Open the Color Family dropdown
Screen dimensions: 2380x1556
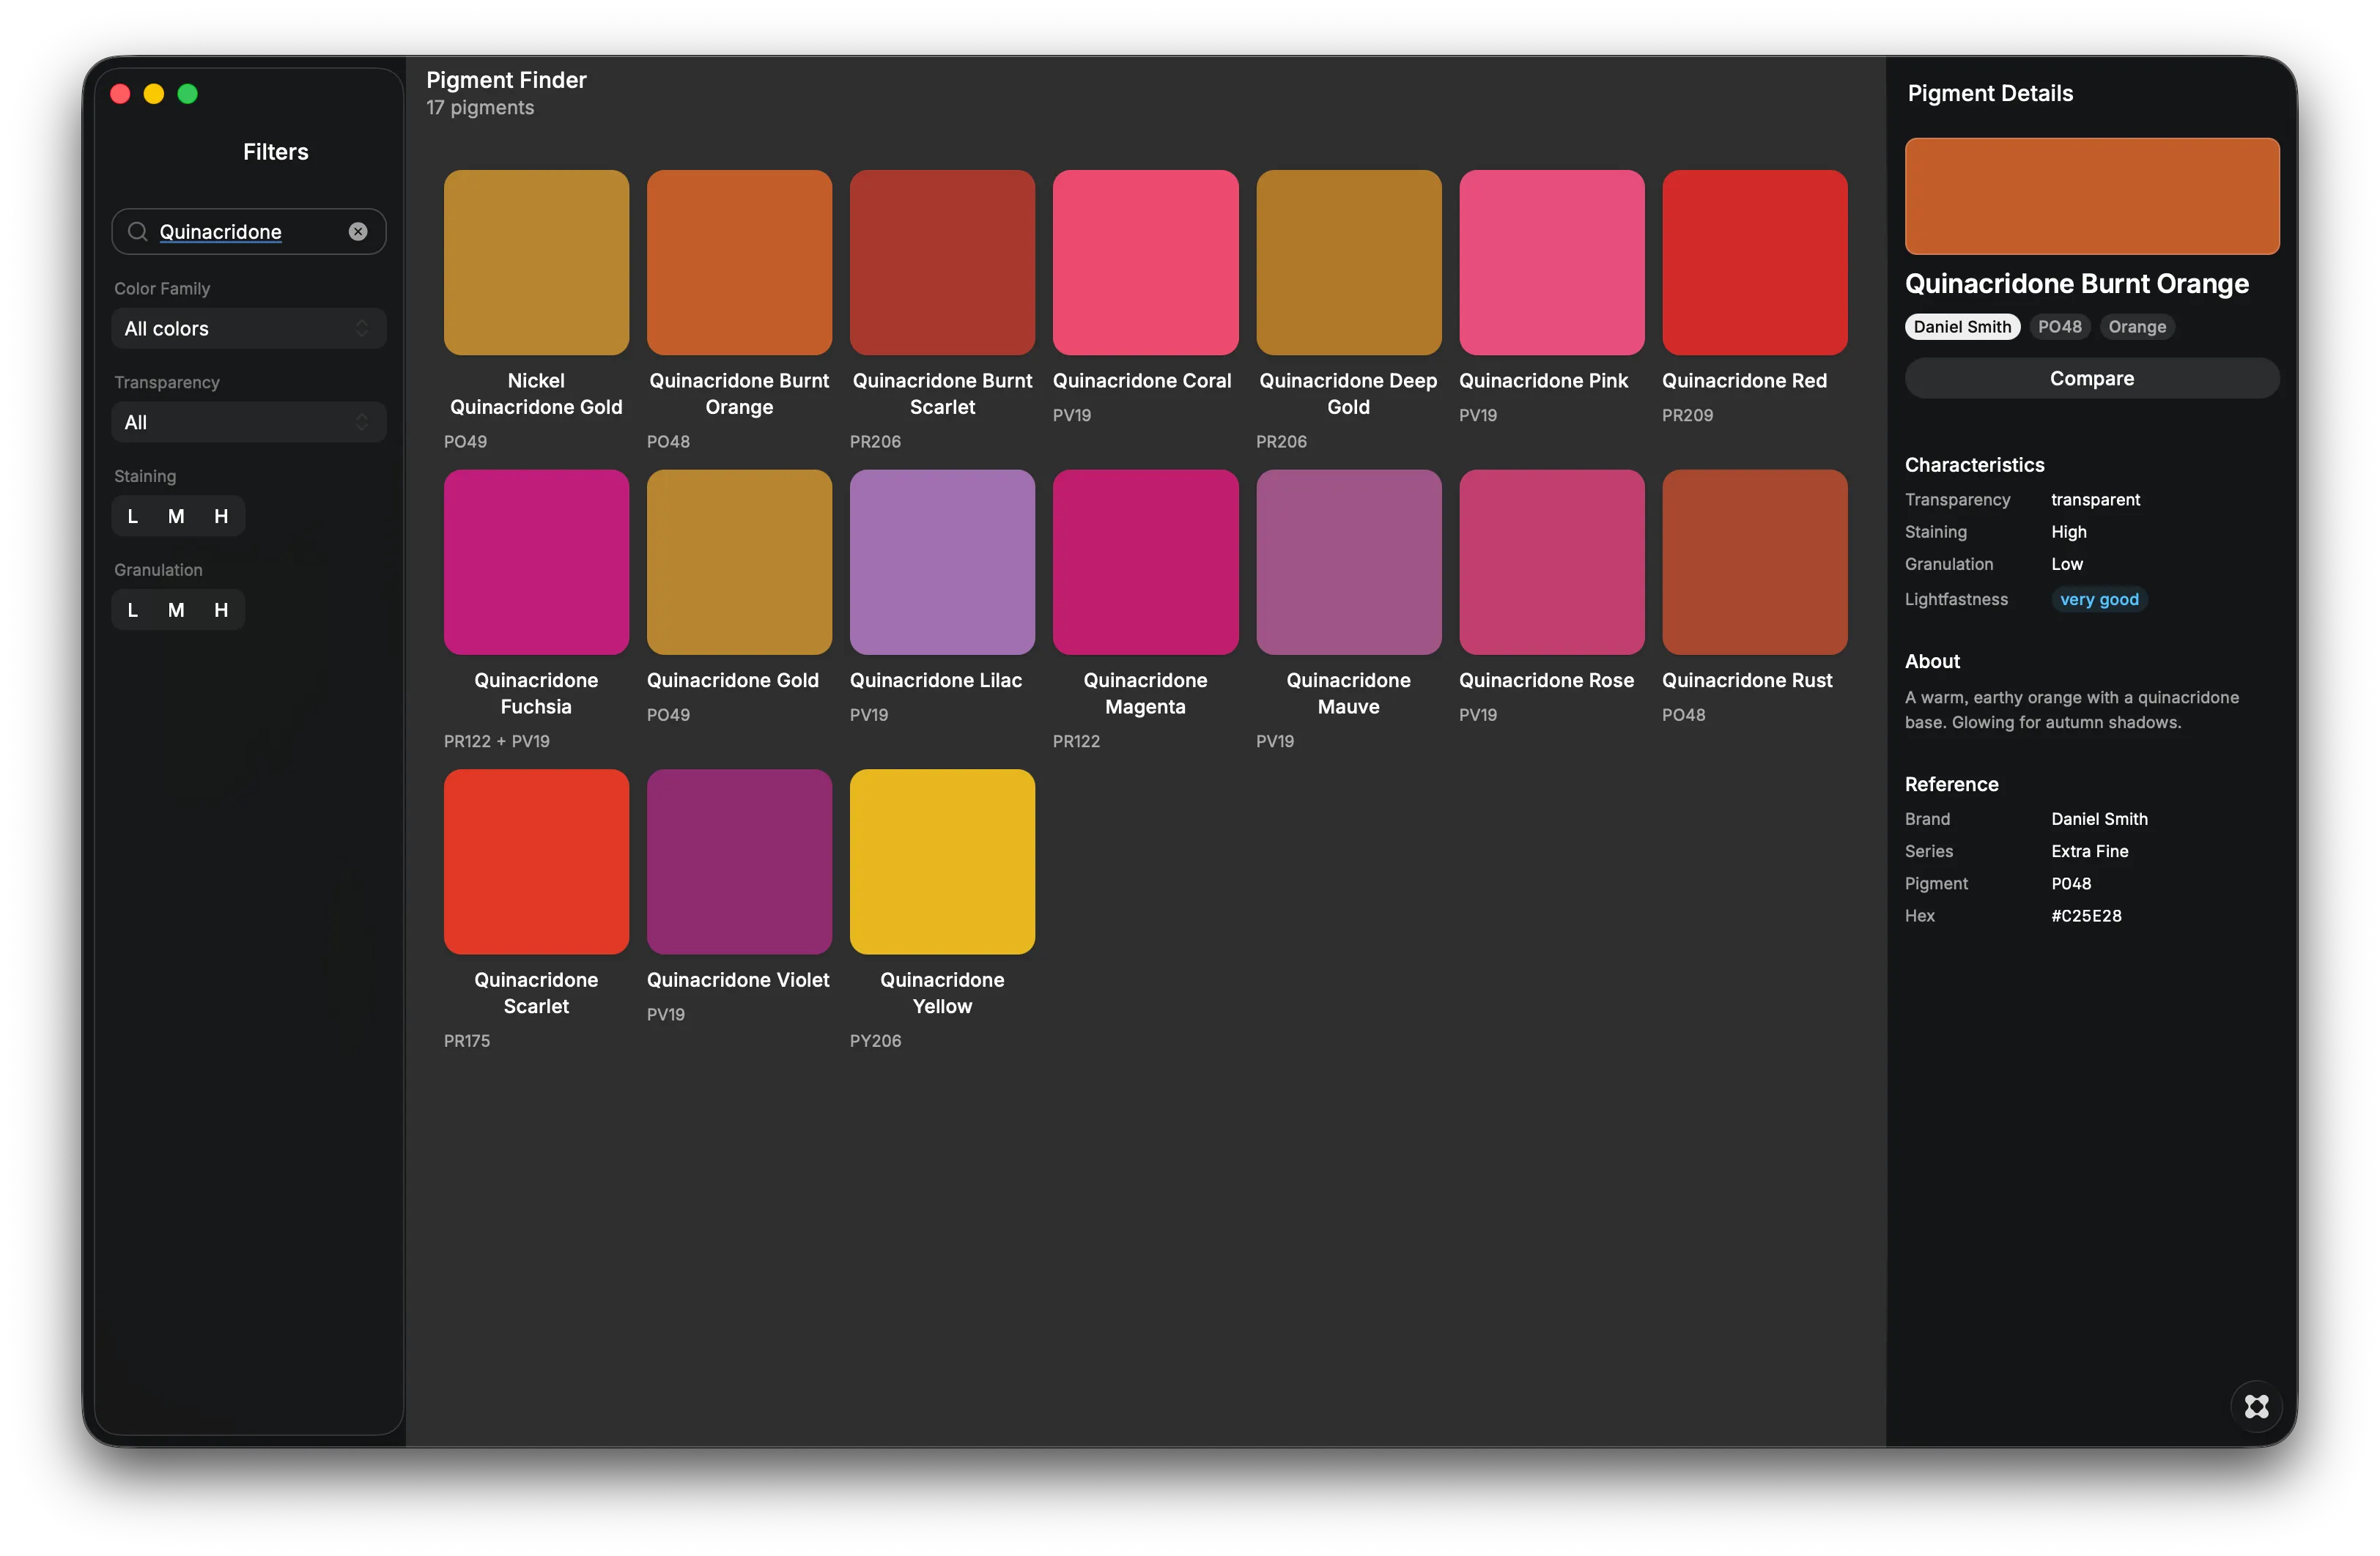[249, 329]
